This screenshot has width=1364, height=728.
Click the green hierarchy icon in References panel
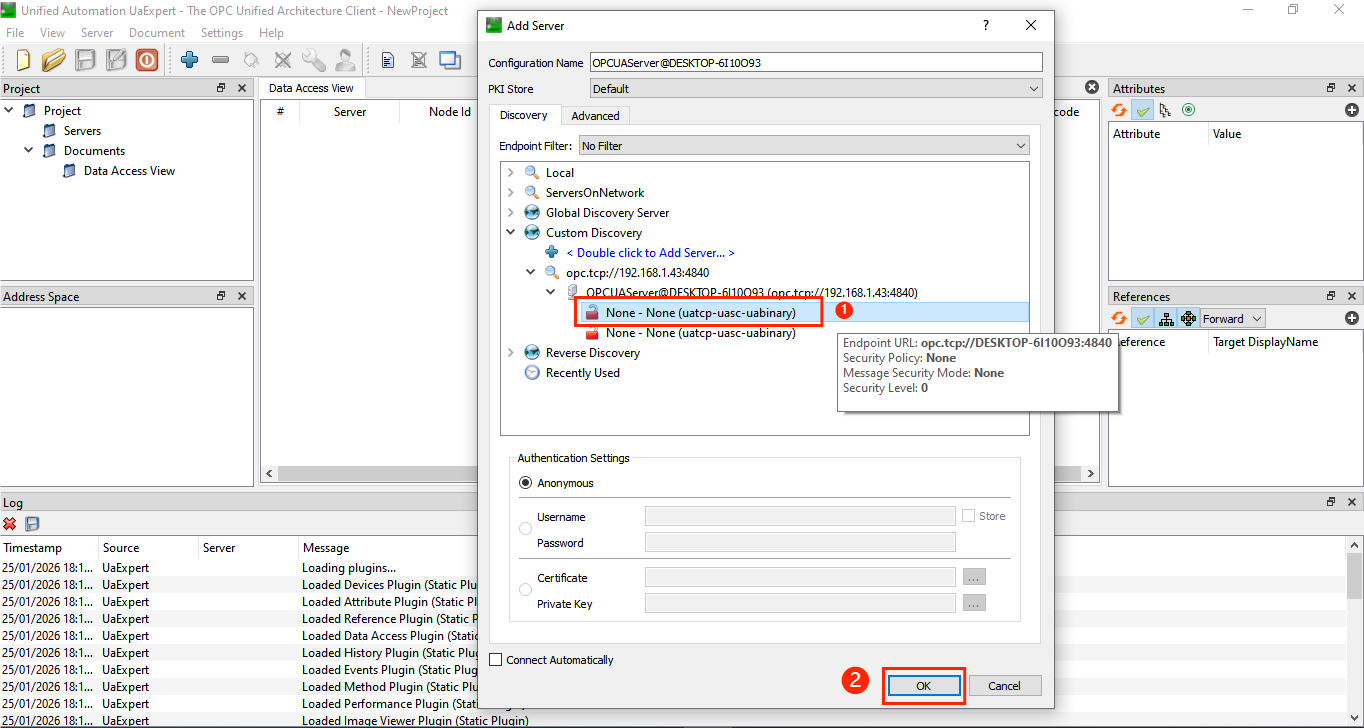1166,318
